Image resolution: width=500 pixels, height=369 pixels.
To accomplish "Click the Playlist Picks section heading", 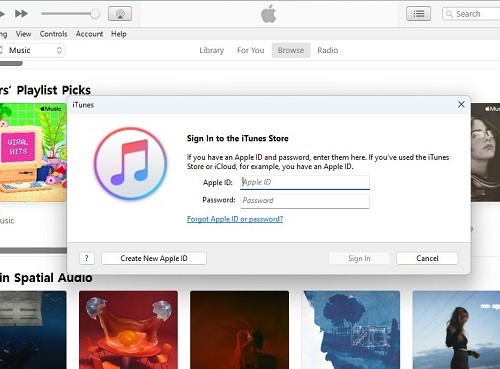I will (x=45, y=90).
